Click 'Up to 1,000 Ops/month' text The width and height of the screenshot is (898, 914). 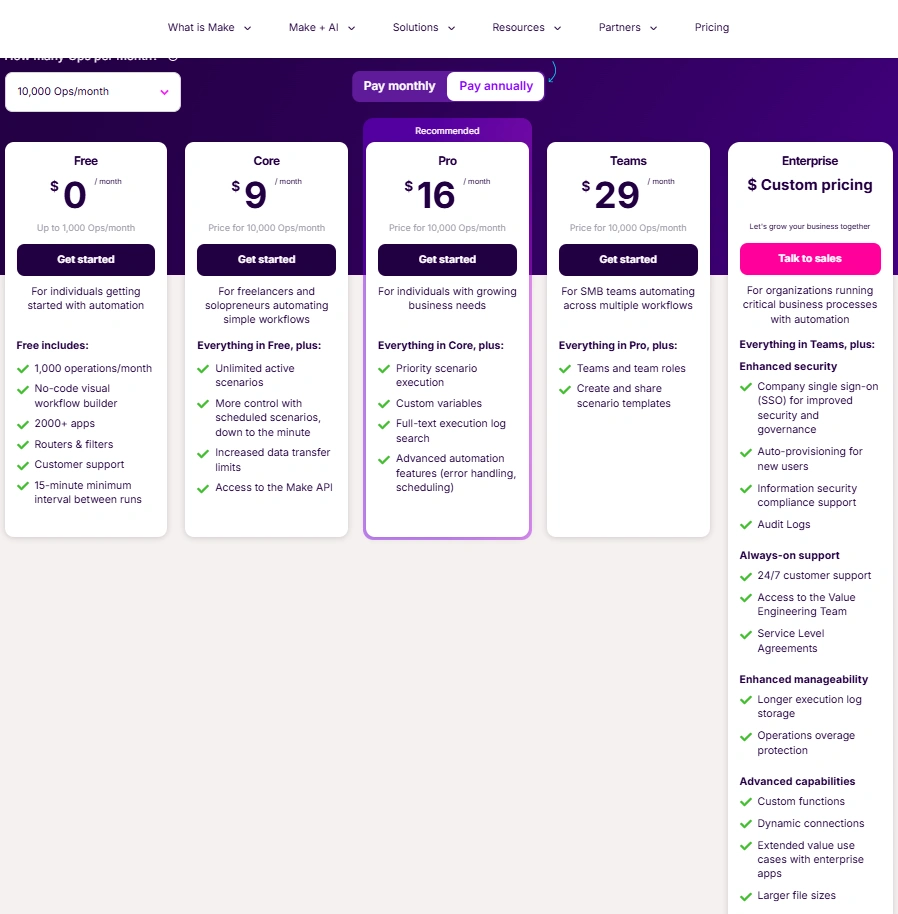pos(86,228)
